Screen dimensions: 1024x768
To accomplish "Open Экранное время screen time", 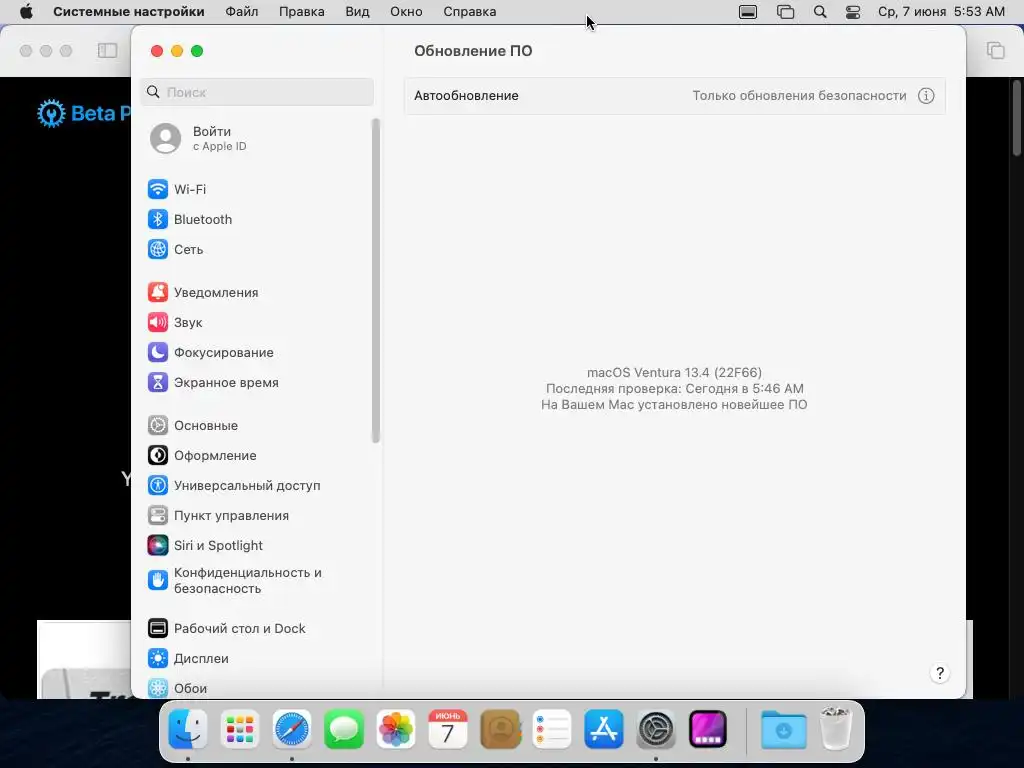I will [x=213, y=383].
